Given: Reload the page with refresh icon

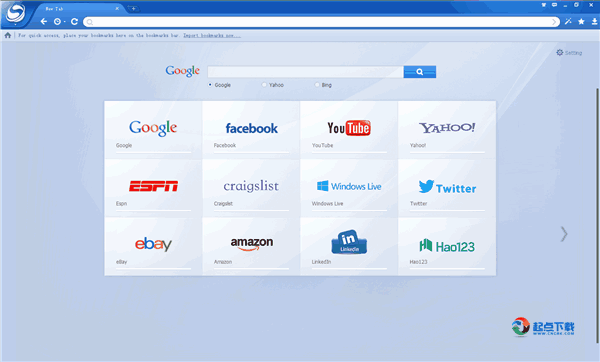Looking at the screenshot, I should 75,21.
